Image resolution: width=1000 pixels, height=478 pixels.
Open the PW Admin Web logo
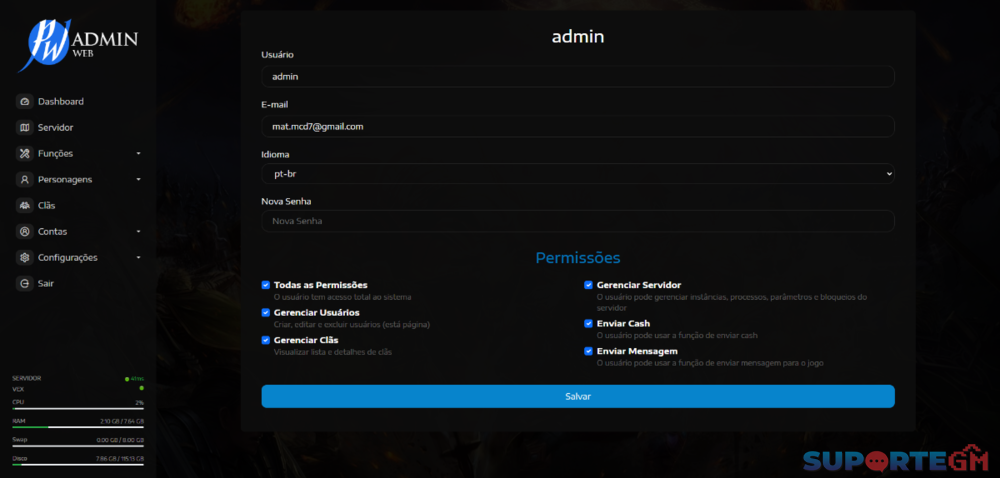click(77, 45)
